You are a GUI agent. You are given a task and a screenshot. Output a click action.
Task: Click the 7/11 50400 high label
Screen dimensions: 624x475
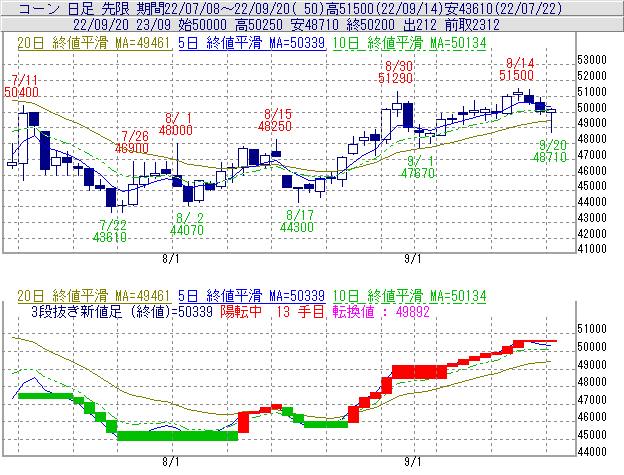coord(21,86)
